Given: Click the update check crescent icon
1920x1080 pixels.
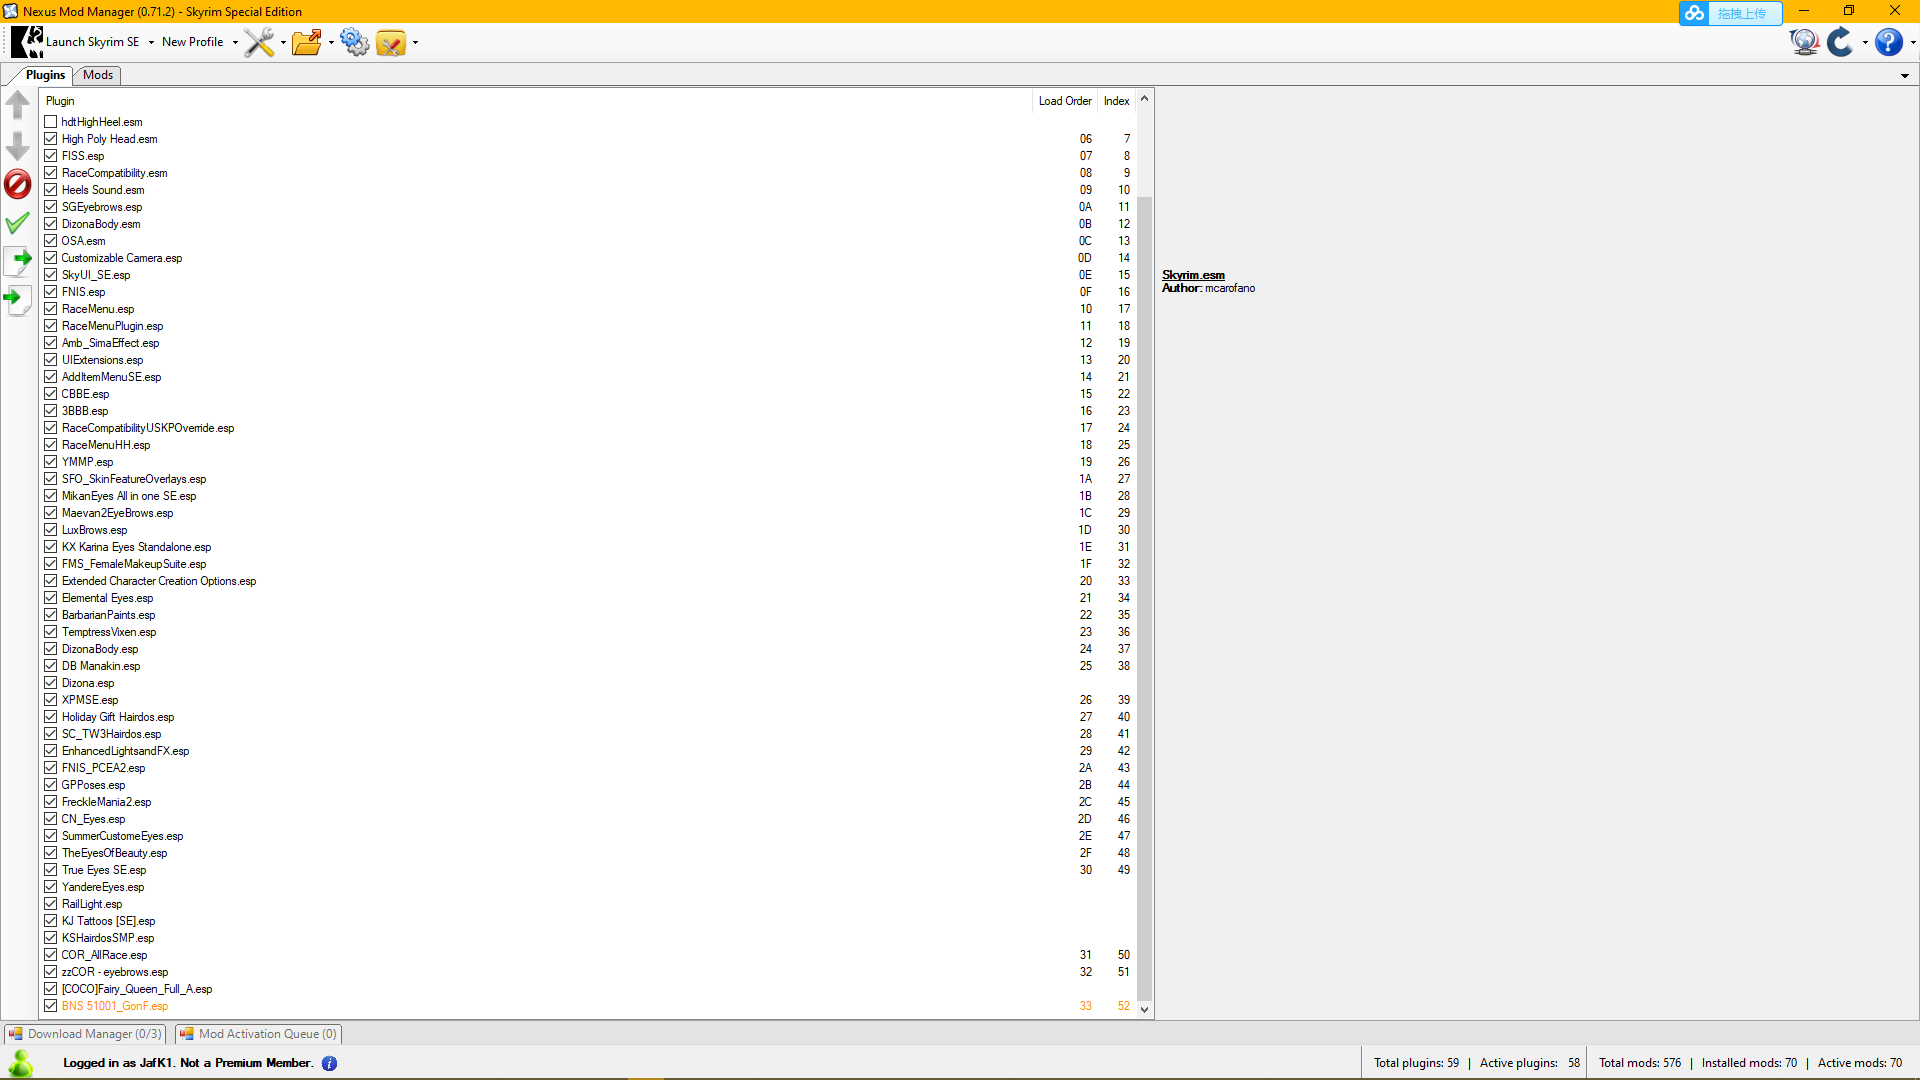Looking at the screenshot, I should tap(1840, 42).
